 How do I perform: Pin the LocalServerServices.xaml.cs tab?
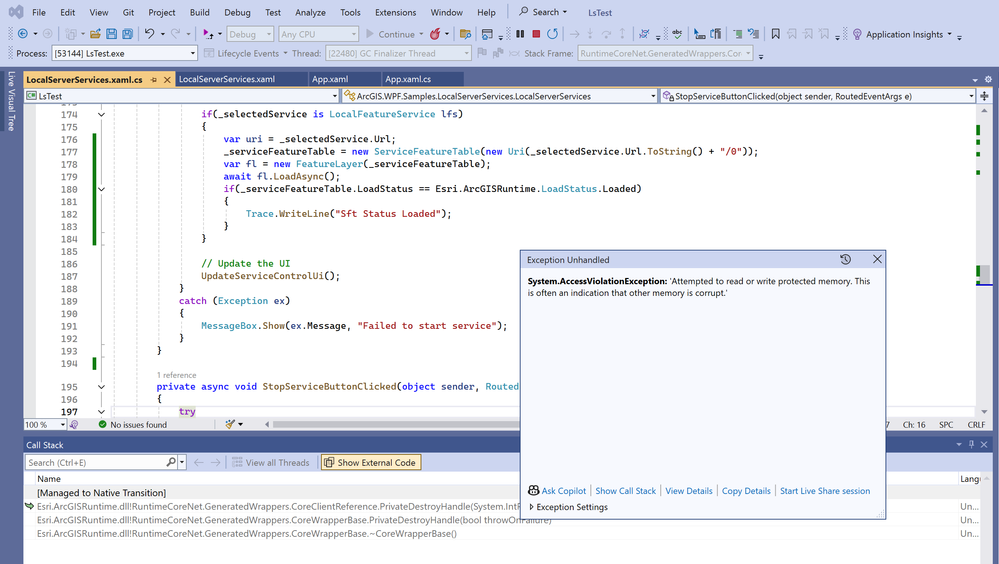153,79
